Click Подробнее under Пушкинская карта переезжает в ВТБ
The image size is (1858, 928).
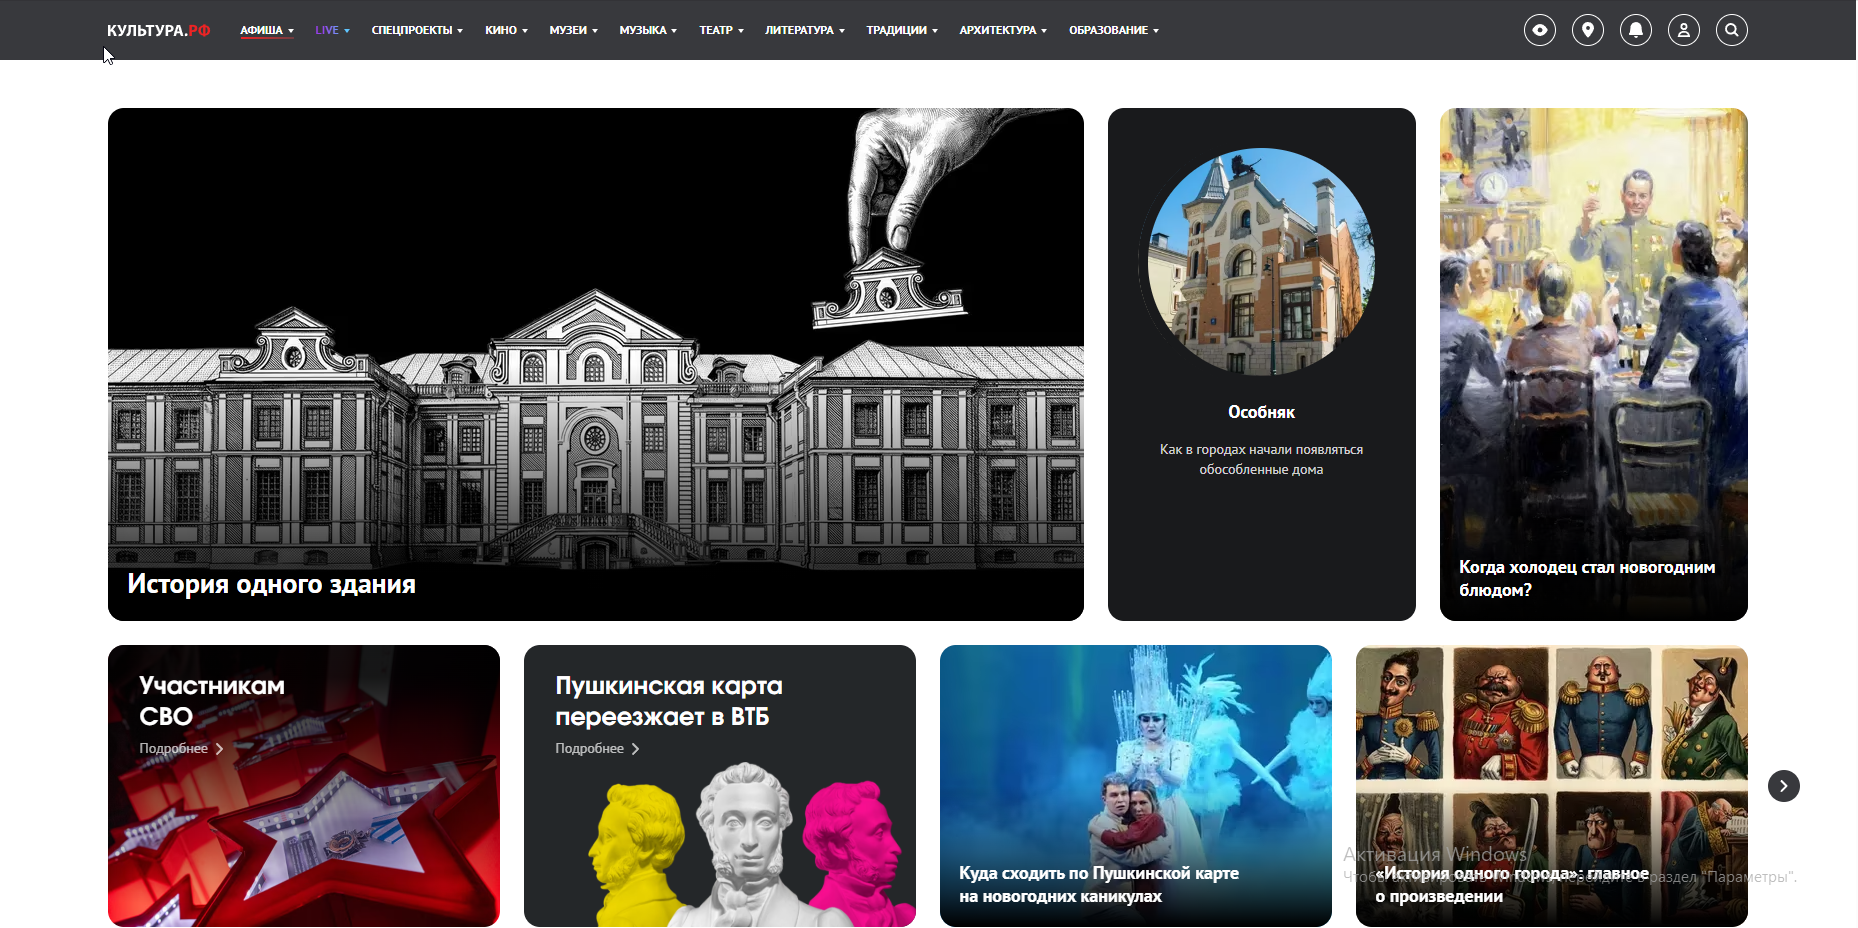[590, 749]
